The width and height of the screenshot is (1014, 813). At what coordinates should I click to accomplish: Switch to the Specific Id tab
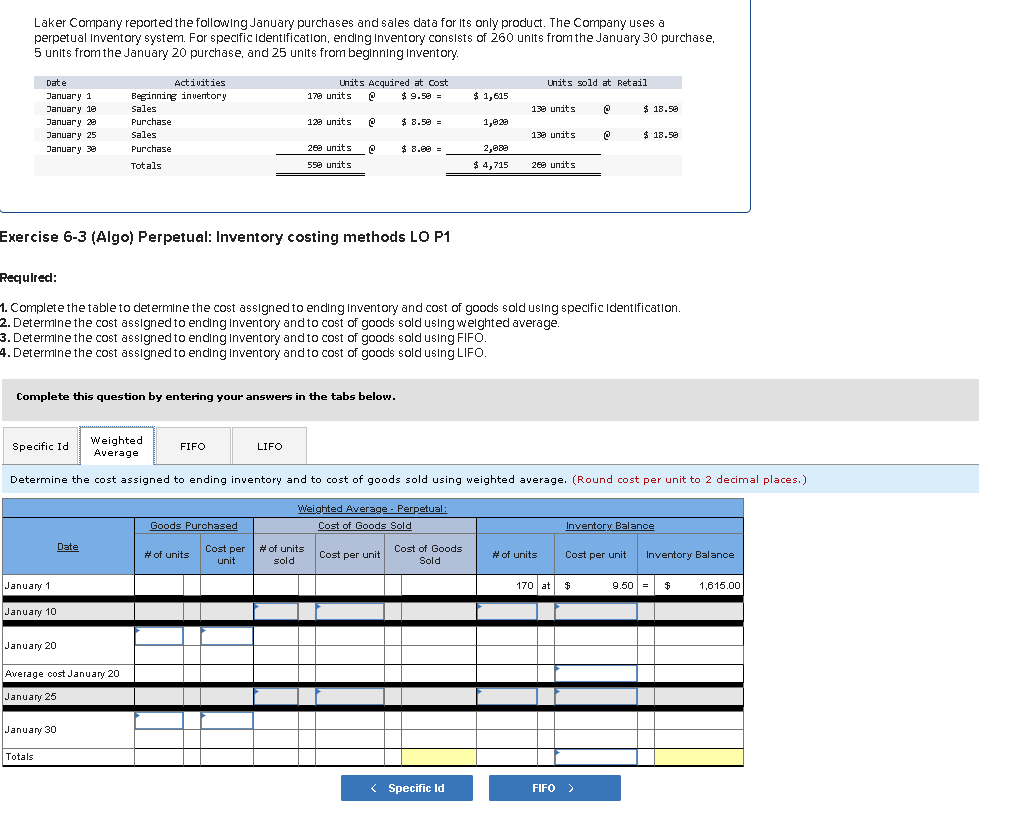(40, 446)
